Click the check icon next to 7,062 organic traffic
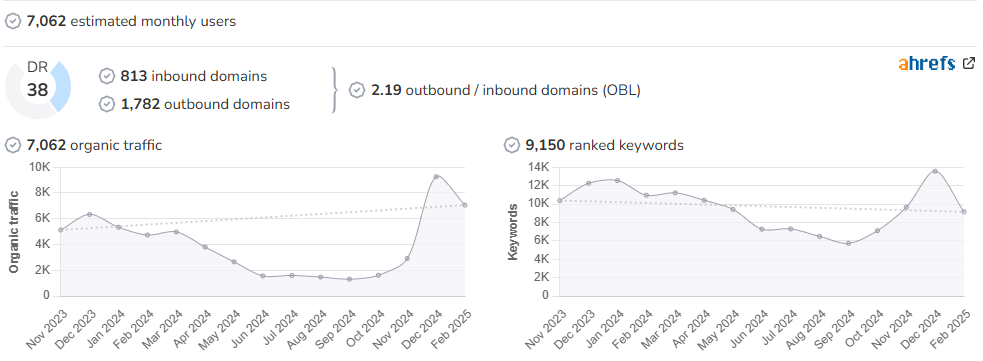 [13, 145]
